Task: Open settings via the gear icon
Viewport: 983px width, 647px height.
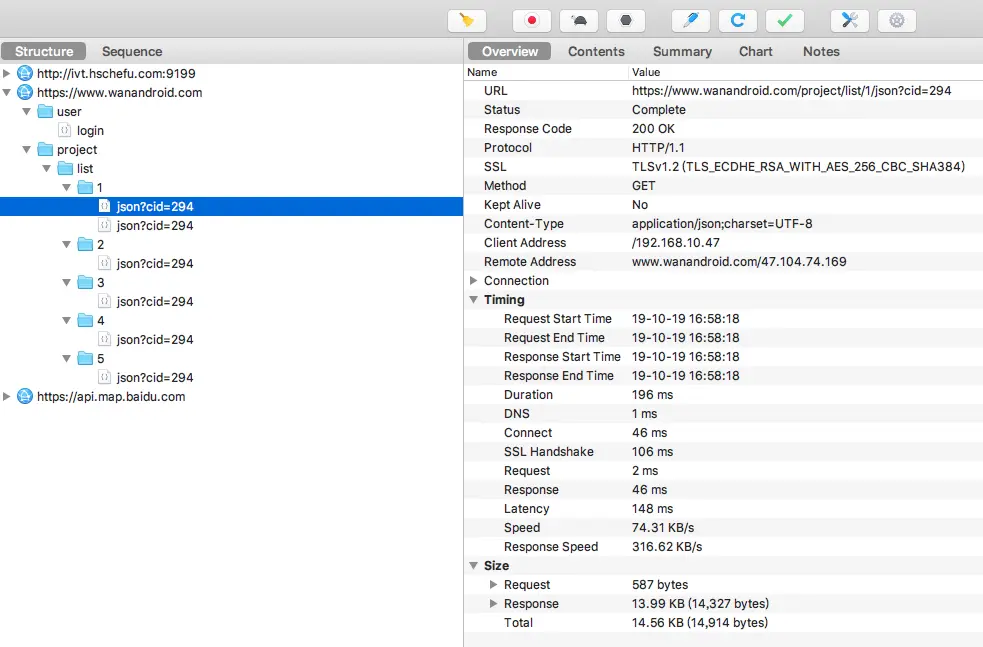Action: [x=897, y=21]
